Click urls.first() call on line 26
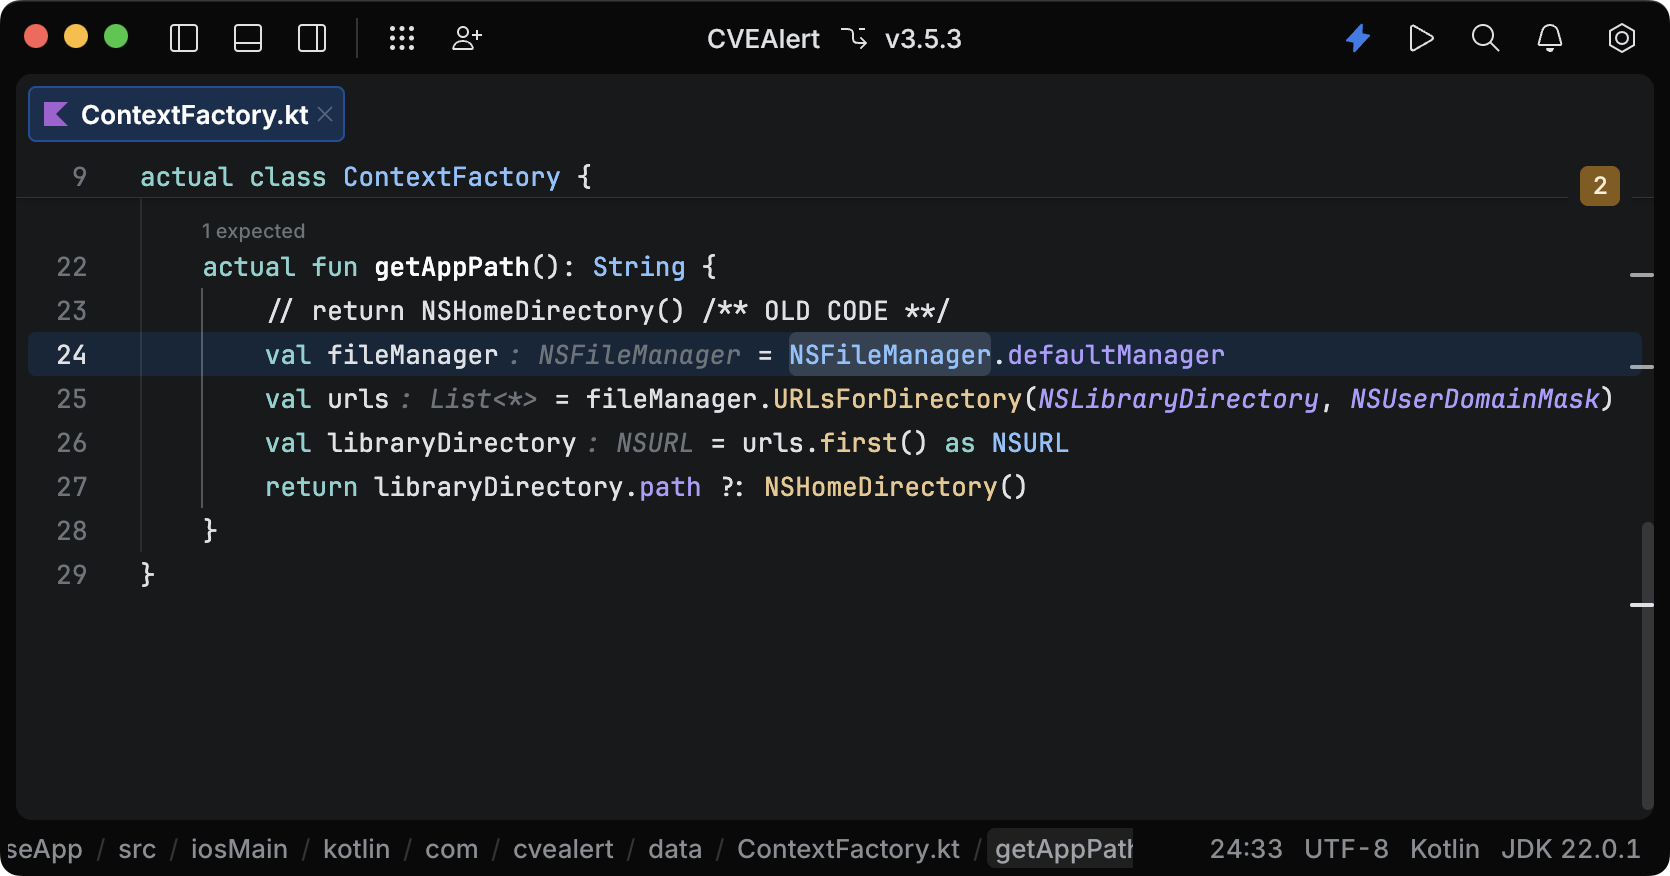This screenshot has height=876, width=1670. tap(834, 443)
